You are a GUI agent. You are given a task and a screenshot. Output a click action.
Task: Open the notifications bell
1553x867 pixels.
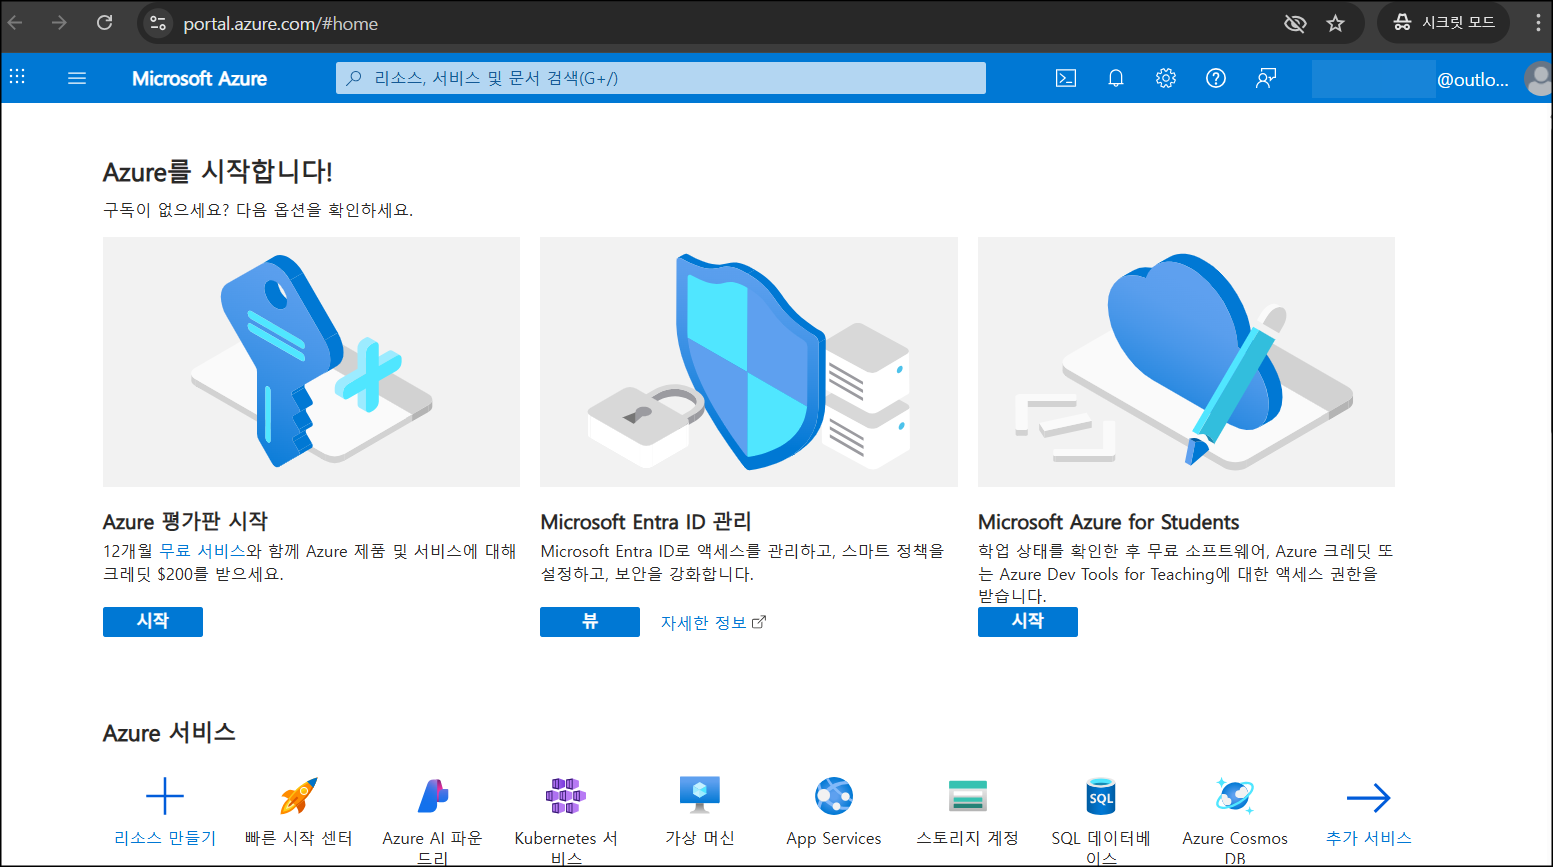click(x=1116, y=78)
